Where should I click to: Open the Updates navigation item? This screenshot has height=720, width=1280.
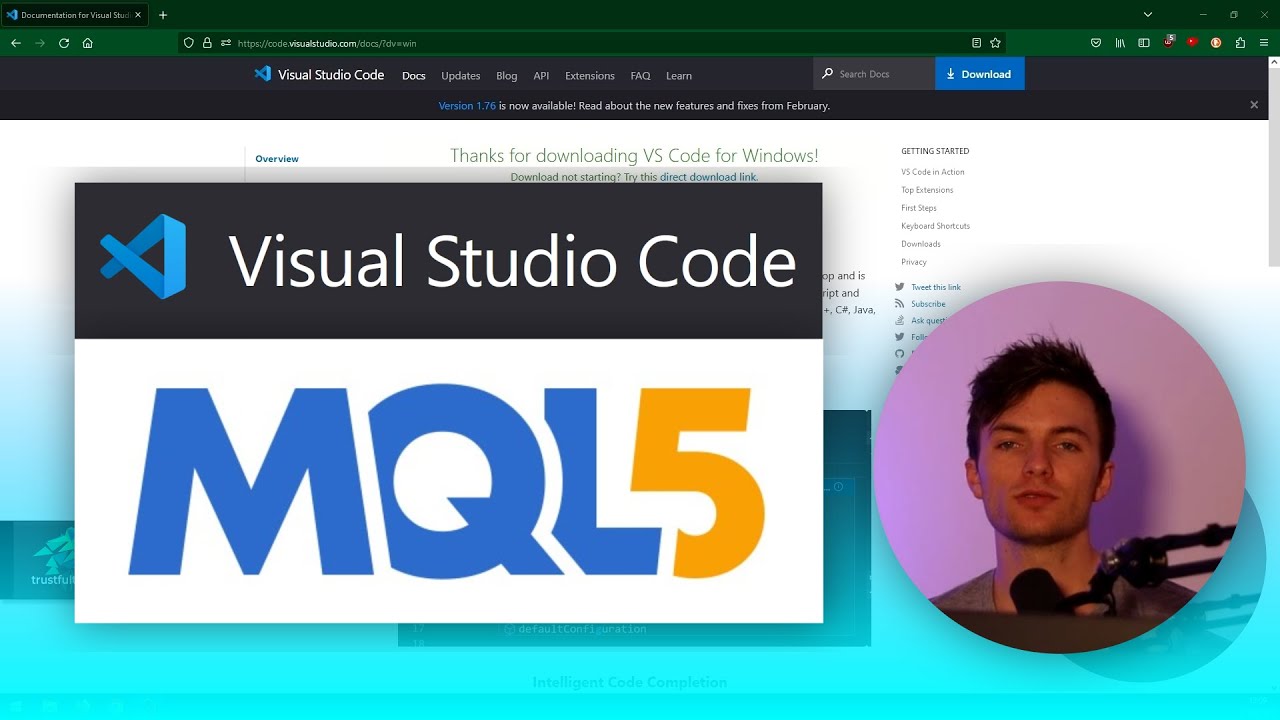(x=461, y=76)
